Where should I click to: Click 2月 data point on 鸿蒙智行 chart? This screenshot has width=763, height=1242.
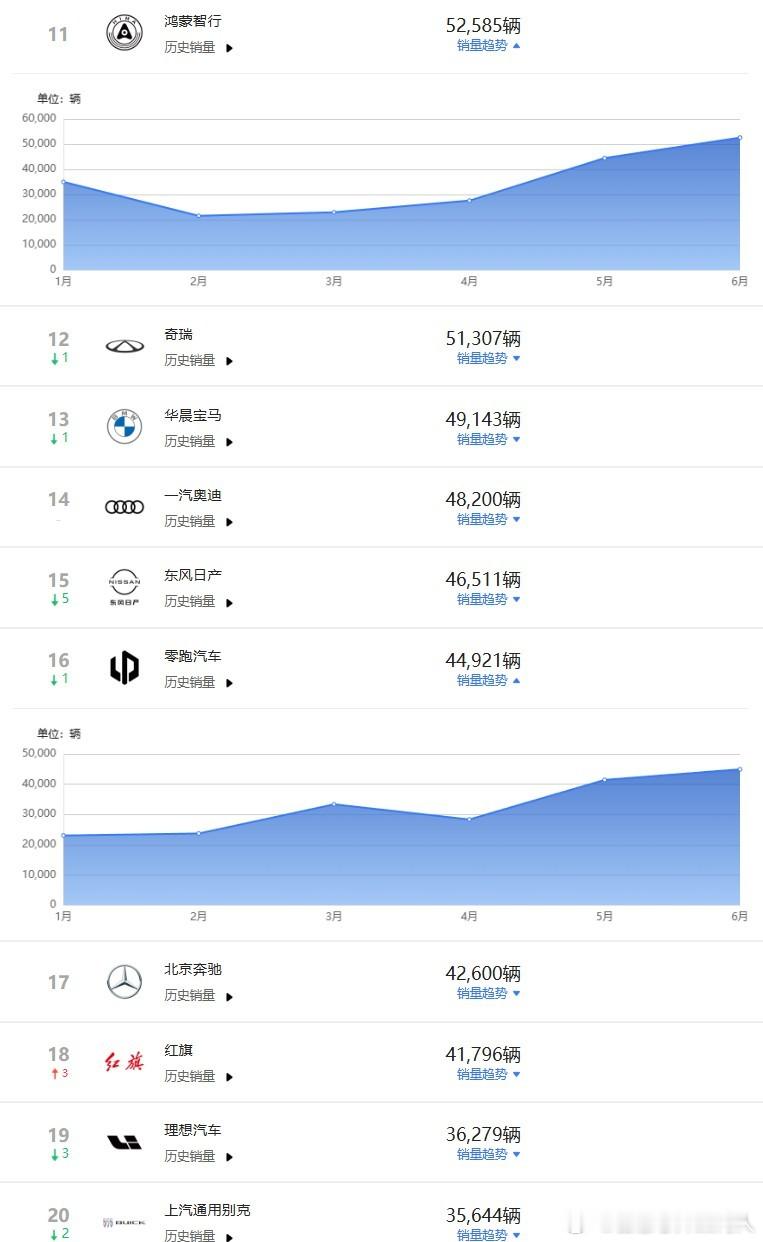(x=198, y=215)
